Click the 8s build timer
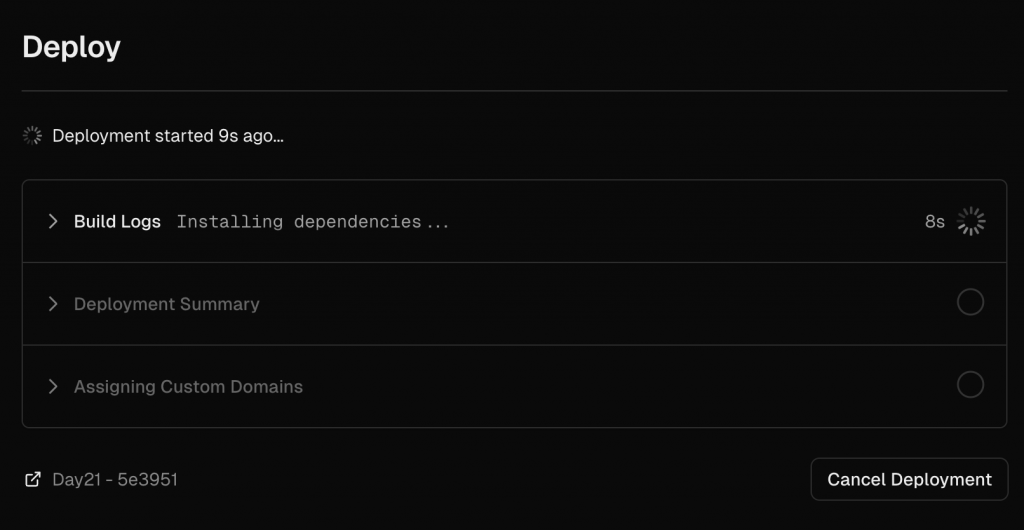Screen dimensions: 1024x530 click(x=935, y=222)
